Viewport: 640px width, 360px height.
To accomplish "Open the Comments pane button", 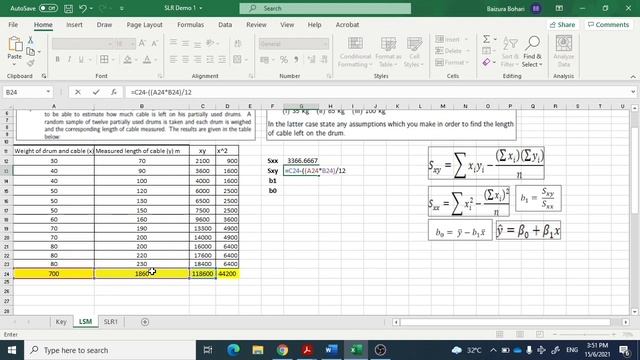I will [x=608, y=25].
